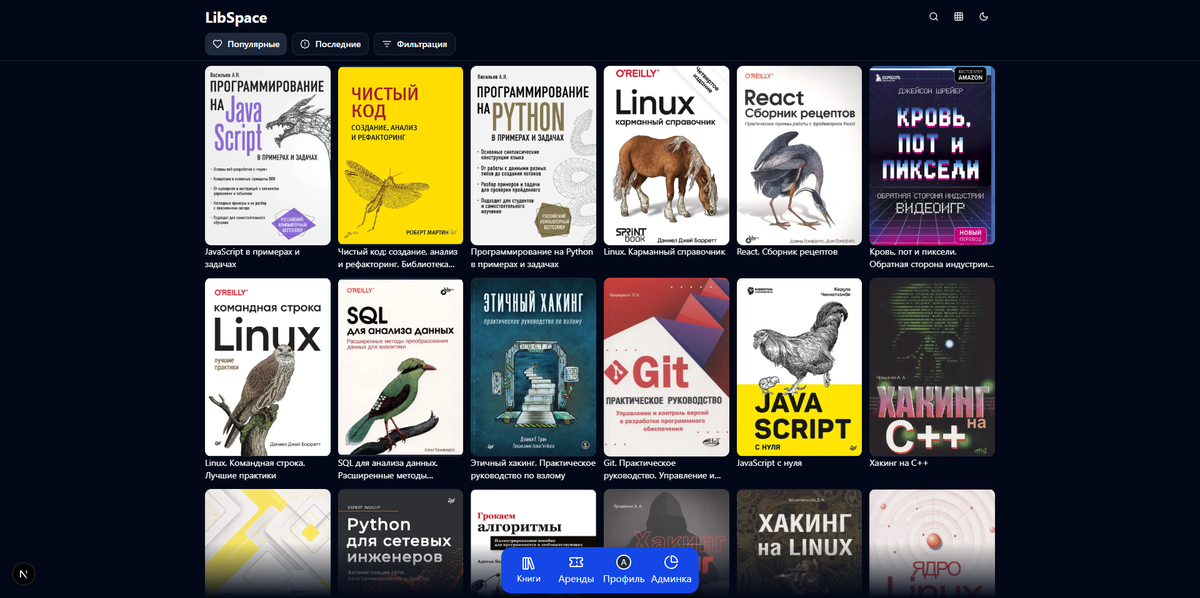Open Админка using the pie chart icon
Viewport: 1200px width, 598px height.
click(670, 570)
